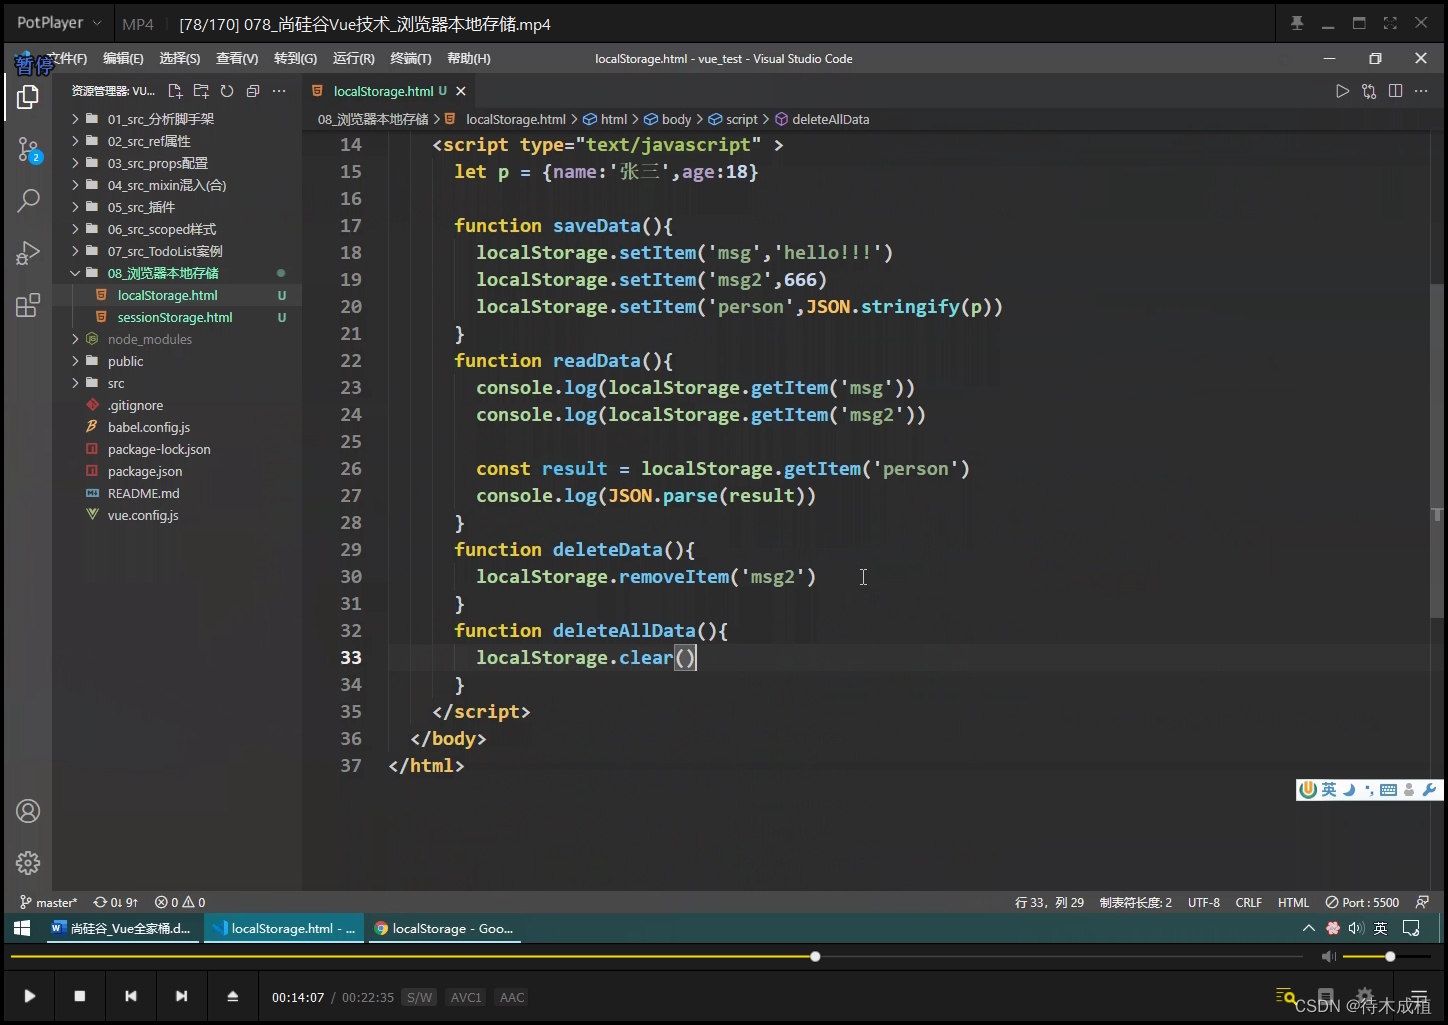This screenshot has height=1025, width=1448.
Task: Open the 帮助(H) menu
Action: point(468,59)
